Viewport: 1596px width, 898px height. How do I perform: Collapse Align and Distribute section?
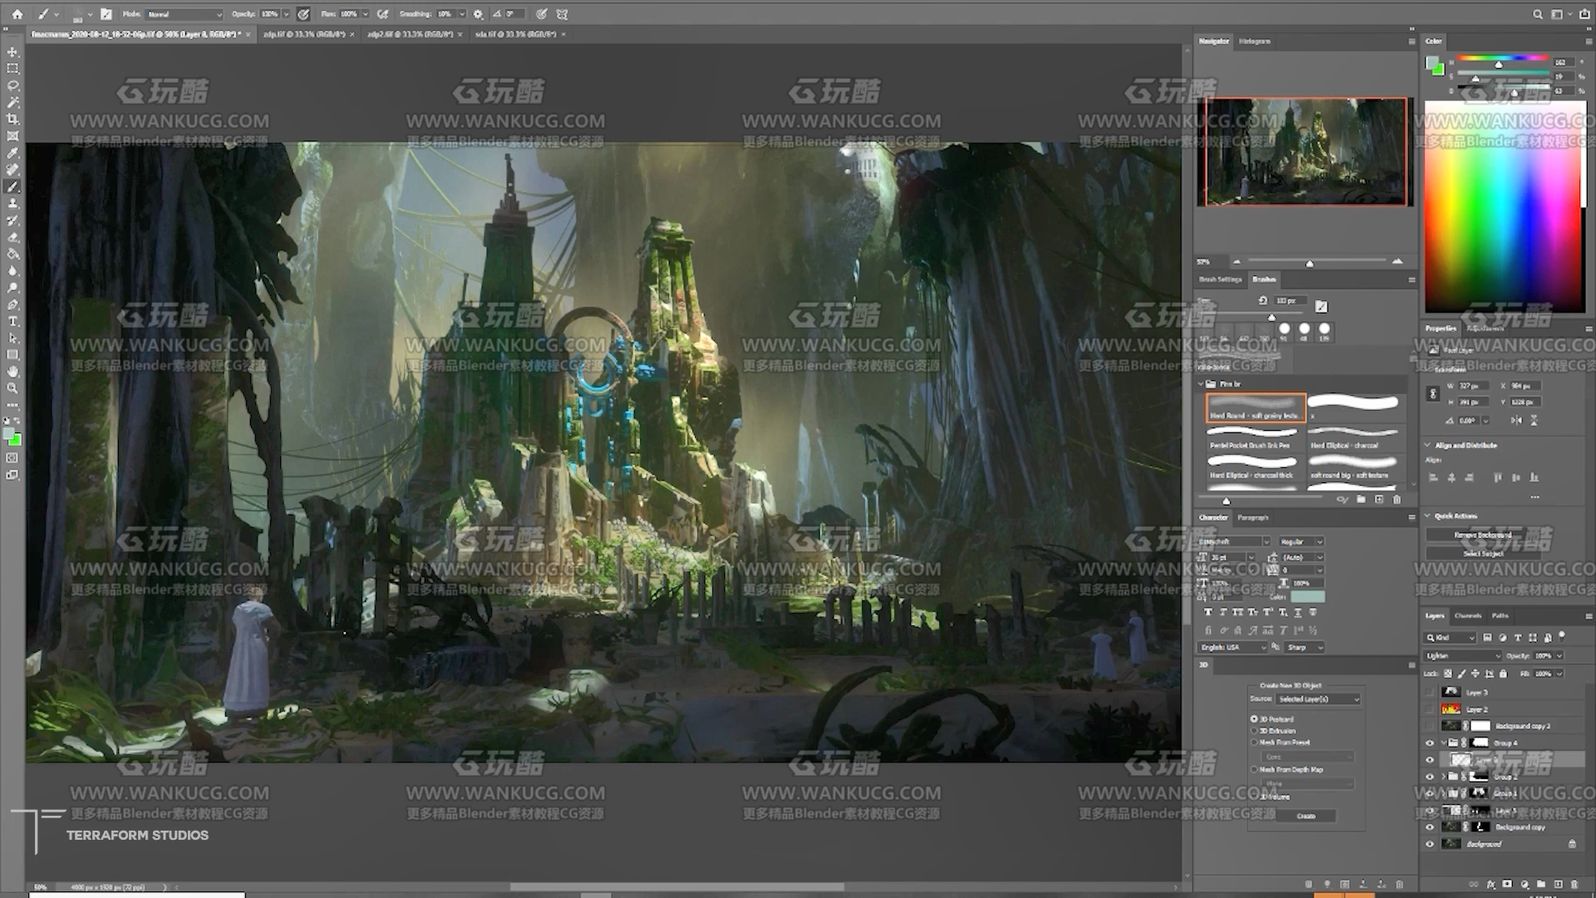(x=1427, y=445)
